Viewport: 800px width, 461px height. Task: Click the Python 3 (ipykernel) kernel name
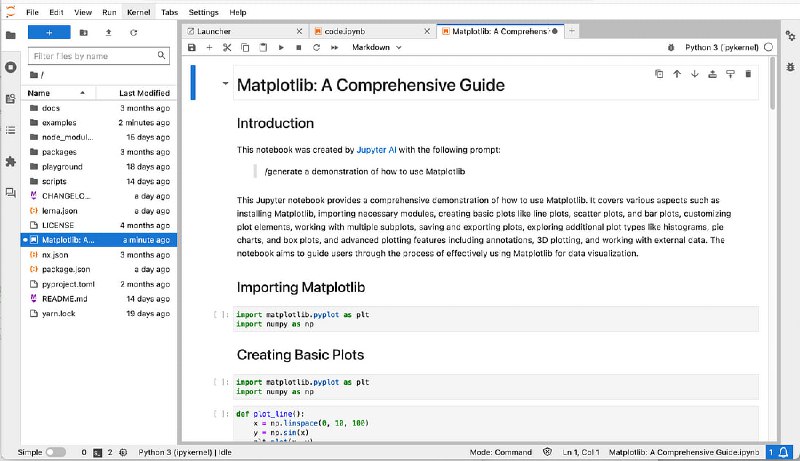click(721, 47)
